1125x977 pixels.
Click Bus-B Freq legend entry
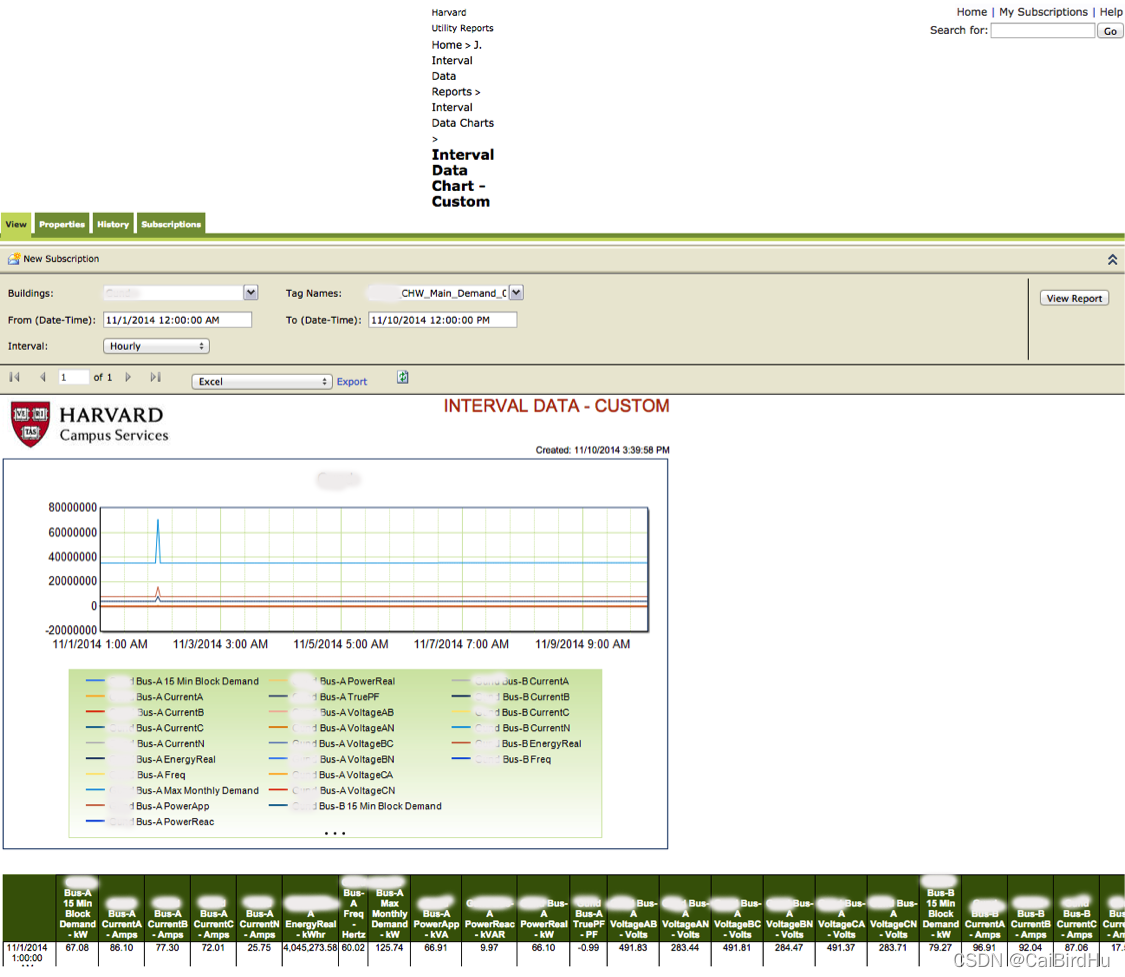click(502, 759)
